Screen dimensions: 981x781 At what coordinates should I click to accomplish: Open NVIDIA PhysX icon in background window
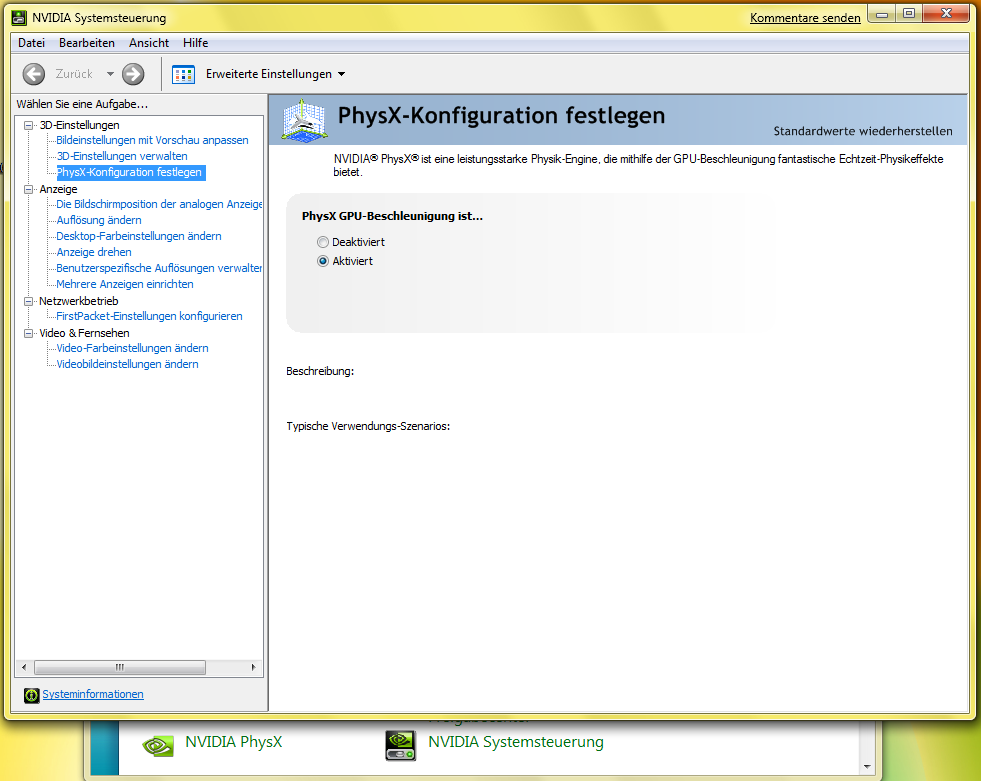158,745
